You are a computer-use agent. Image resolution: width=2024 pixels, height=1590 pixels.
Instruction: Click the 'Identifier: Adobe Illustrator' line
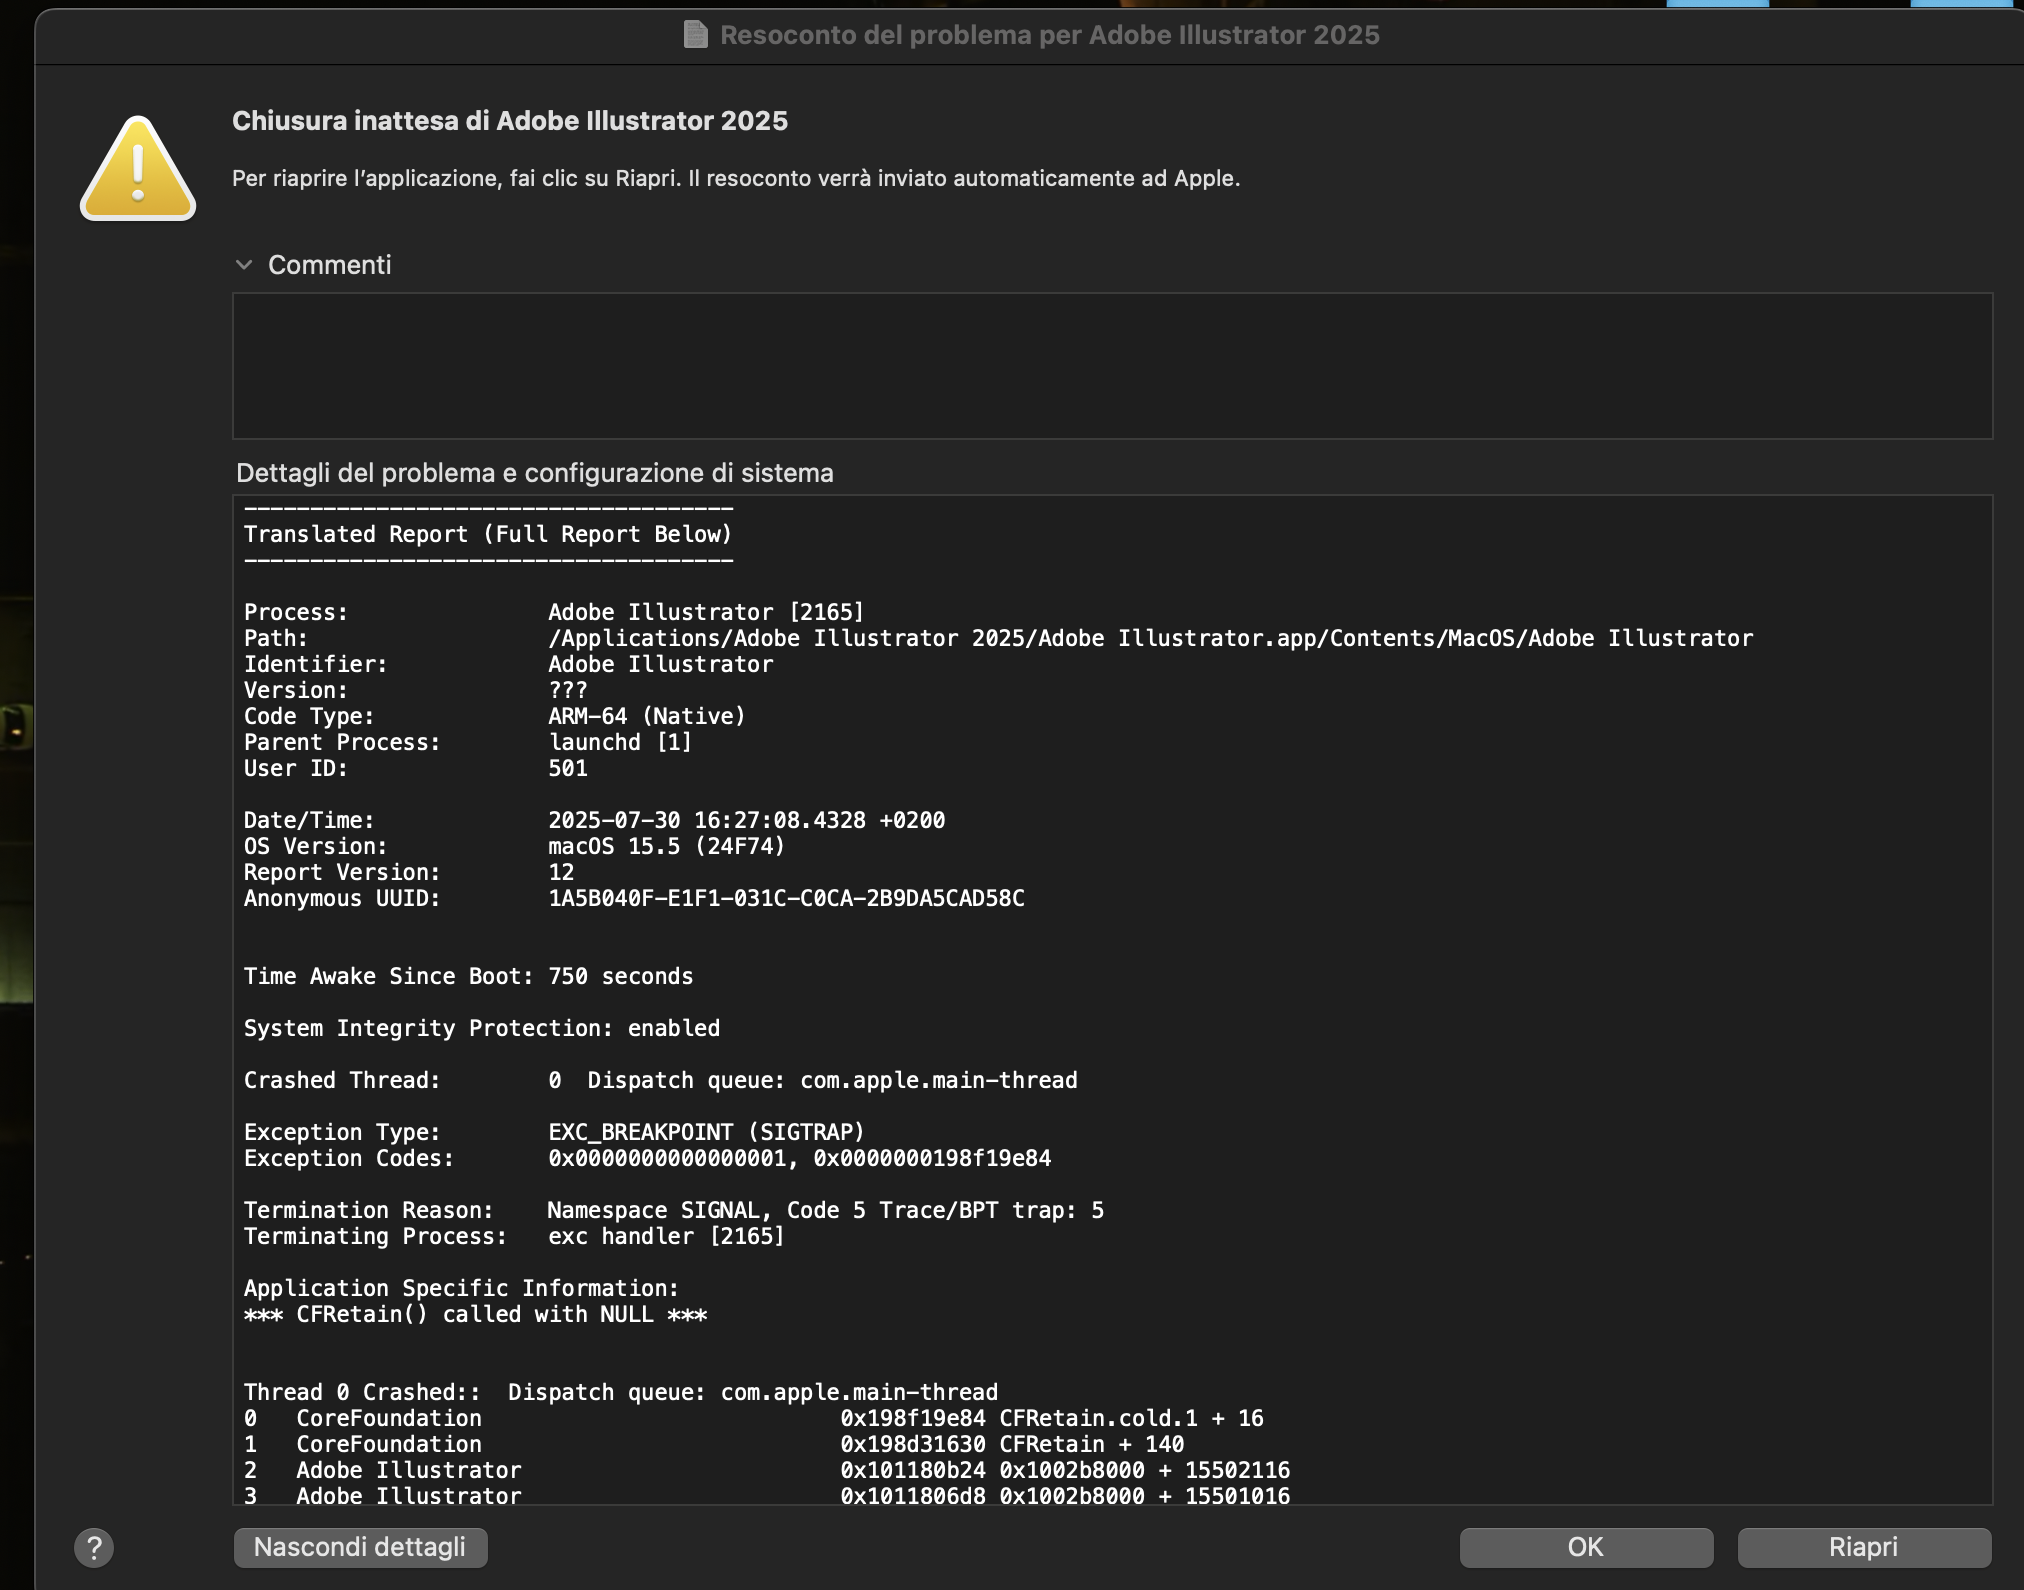point(508,664)
